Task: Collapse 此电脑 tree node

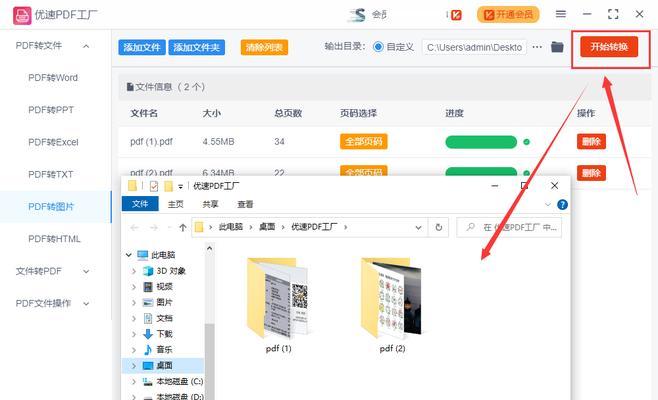Action: click(128, 255)
